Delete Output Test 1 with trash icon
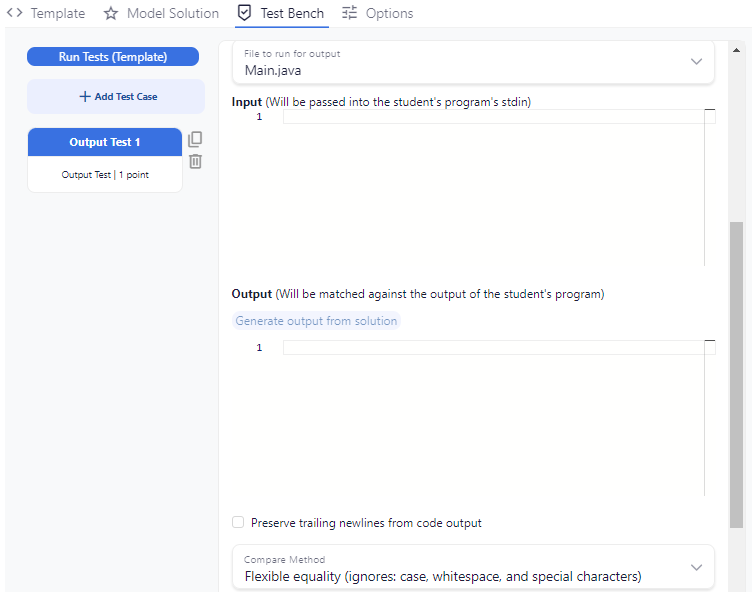 195,161
